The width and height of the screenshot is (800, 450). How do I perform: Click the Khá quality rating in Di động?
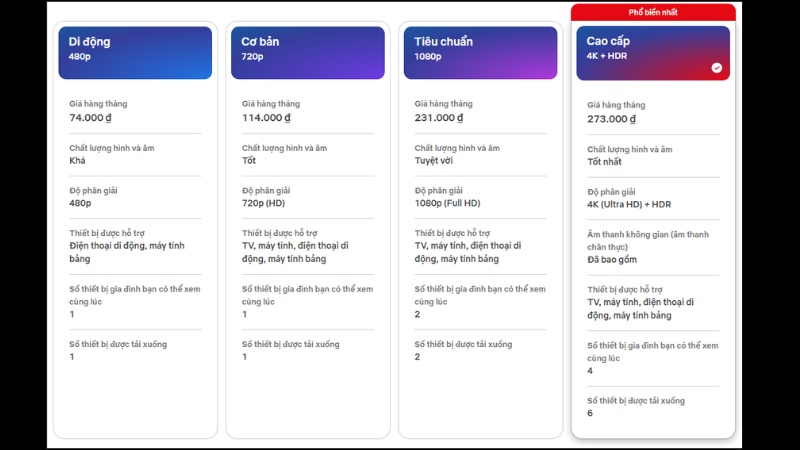[x=77, y=160]
